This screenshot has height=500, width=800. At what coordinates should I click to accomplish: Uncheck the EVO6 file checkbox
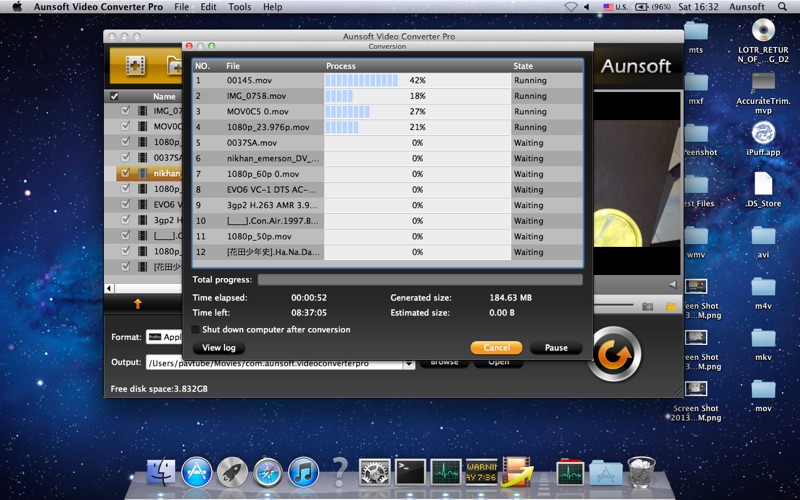pos(126,204)
